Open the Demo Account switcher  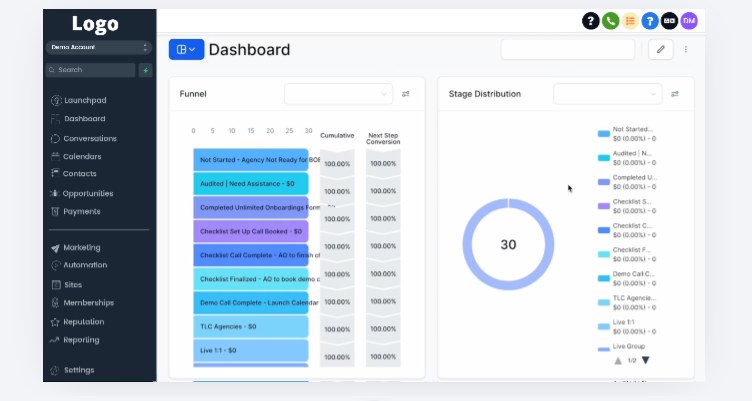click(x=99, y=47)
